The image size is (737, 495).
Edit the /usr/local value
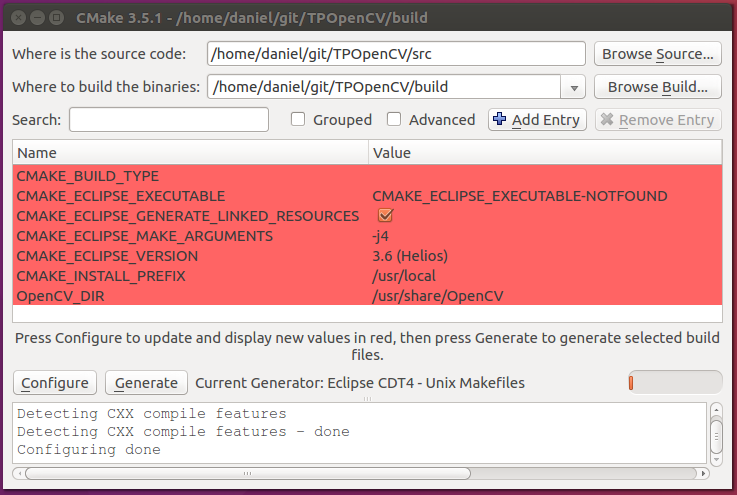(404, 276)
